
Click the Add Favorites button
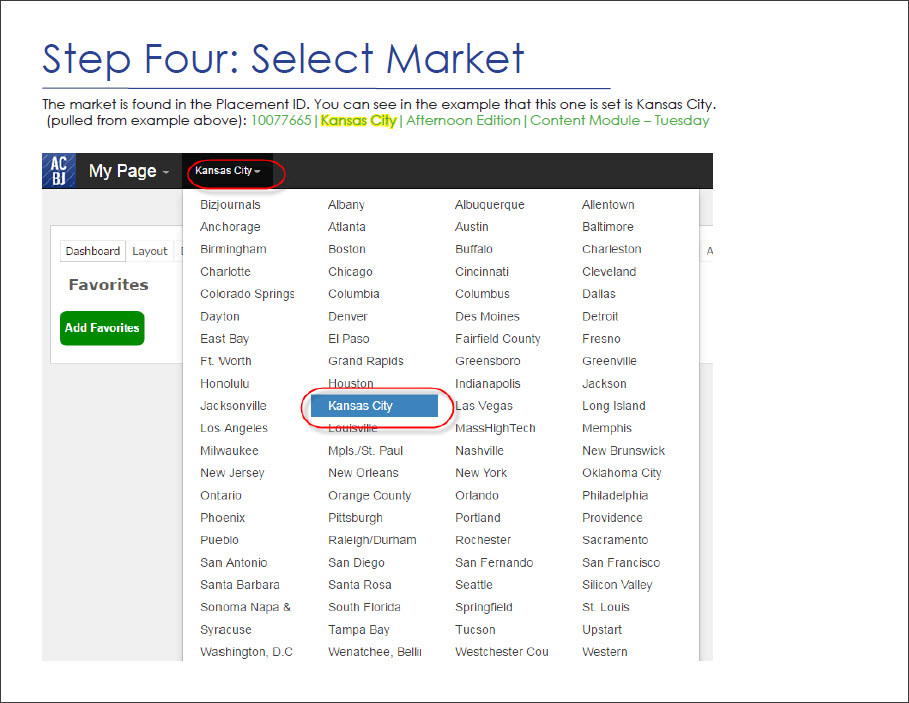pos(102,328)
